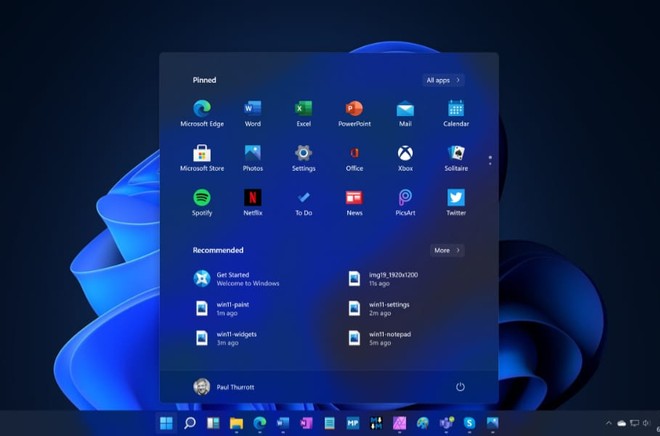660x436 pixels.
Task: Click the pinned apps page indicator dots
Action: [x=489, y=159]
